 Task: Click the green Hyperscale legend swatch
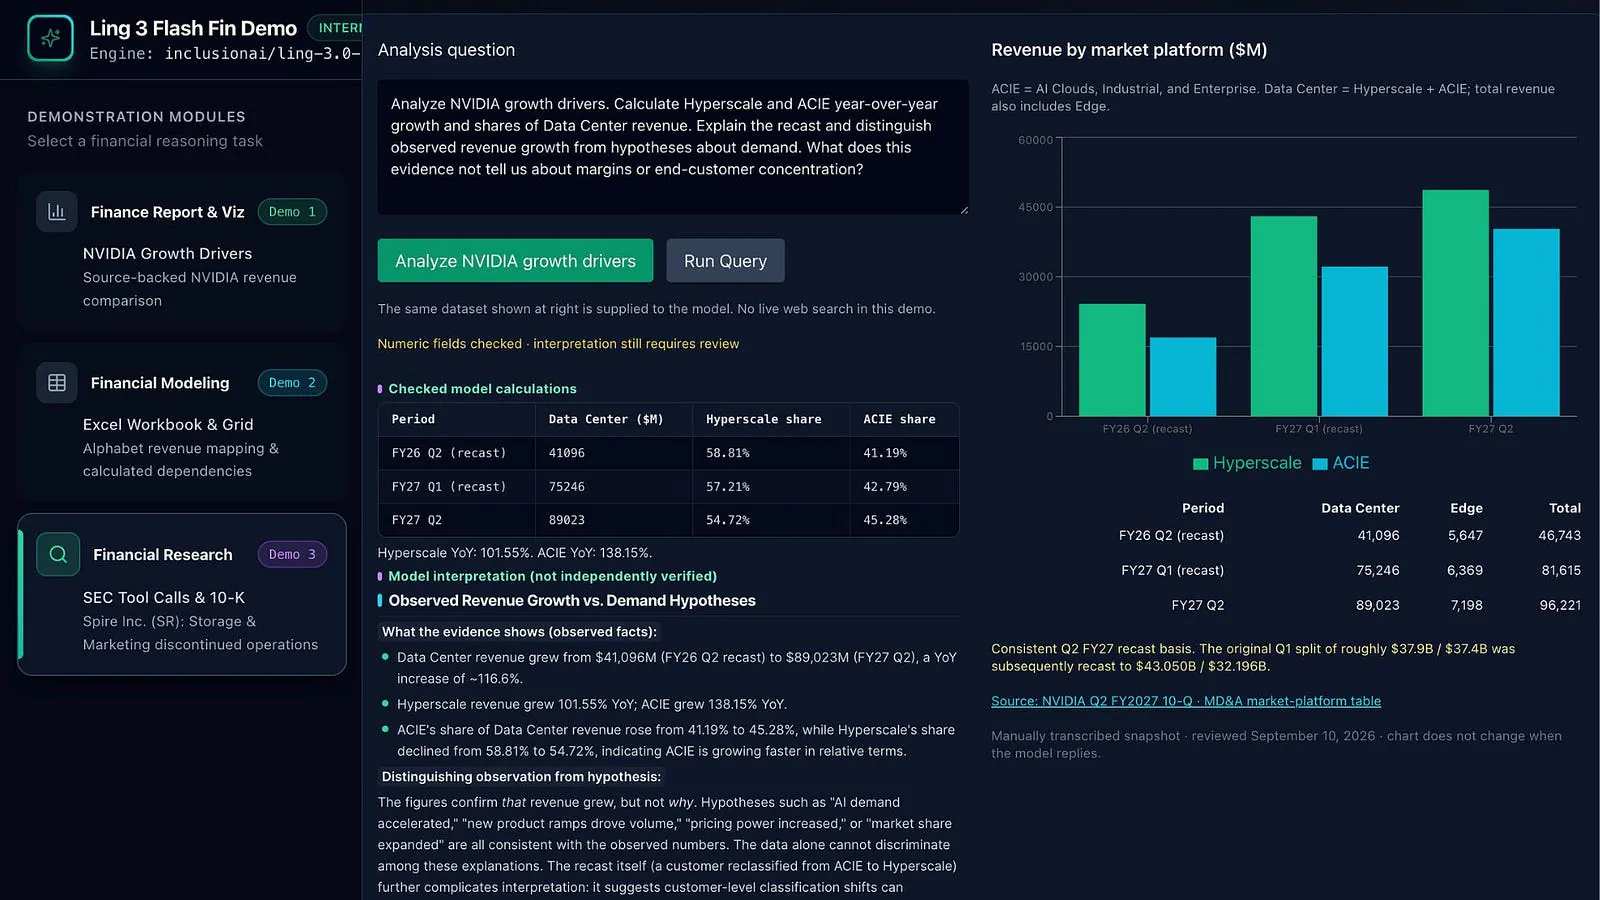[1201, 464]
